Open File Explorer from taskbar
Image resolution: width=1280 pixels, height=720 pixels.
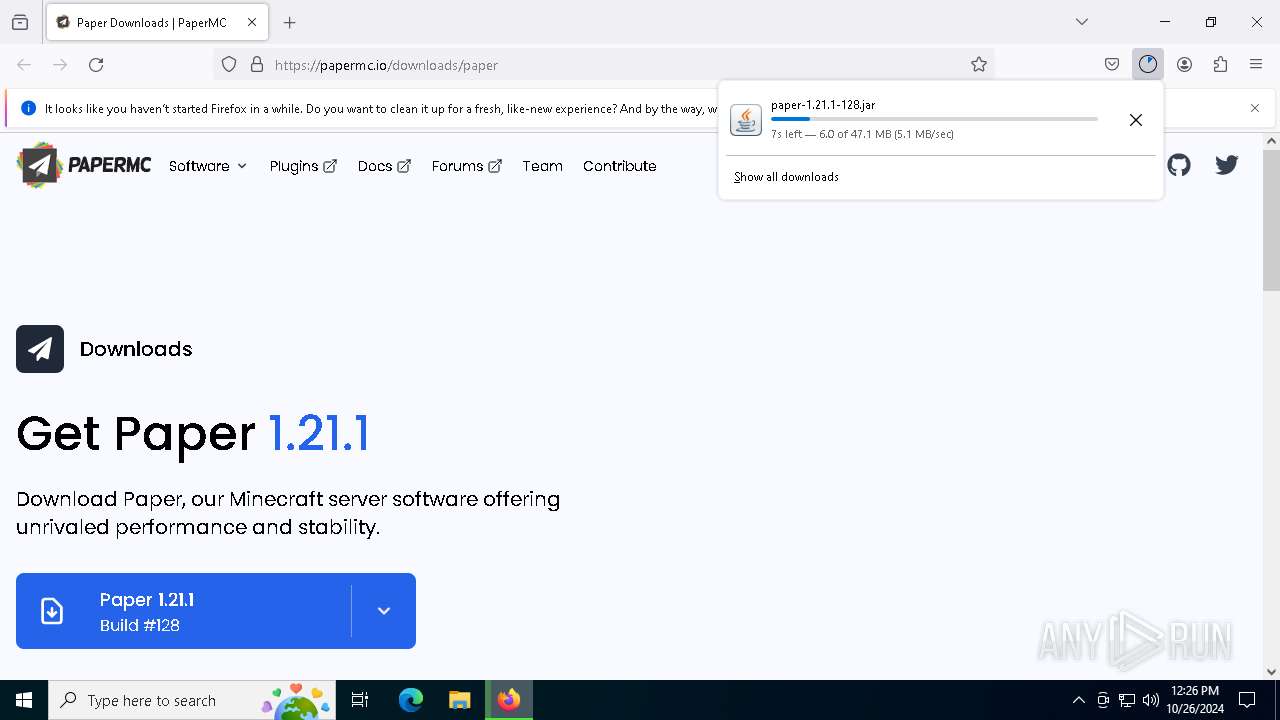459,700
